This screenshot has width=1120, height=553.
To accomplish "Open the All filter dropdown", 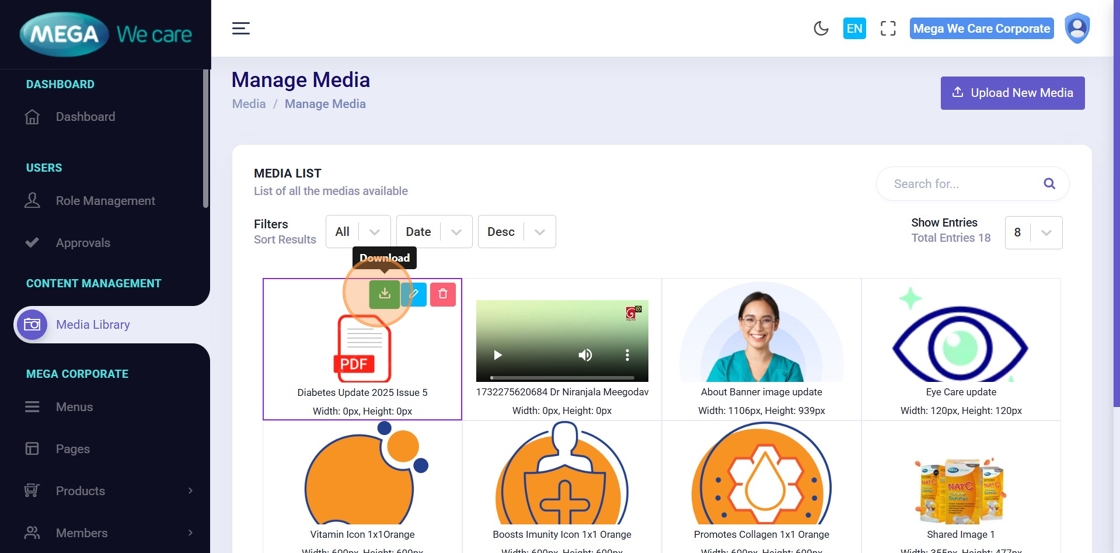I will [x=357, y=232].
